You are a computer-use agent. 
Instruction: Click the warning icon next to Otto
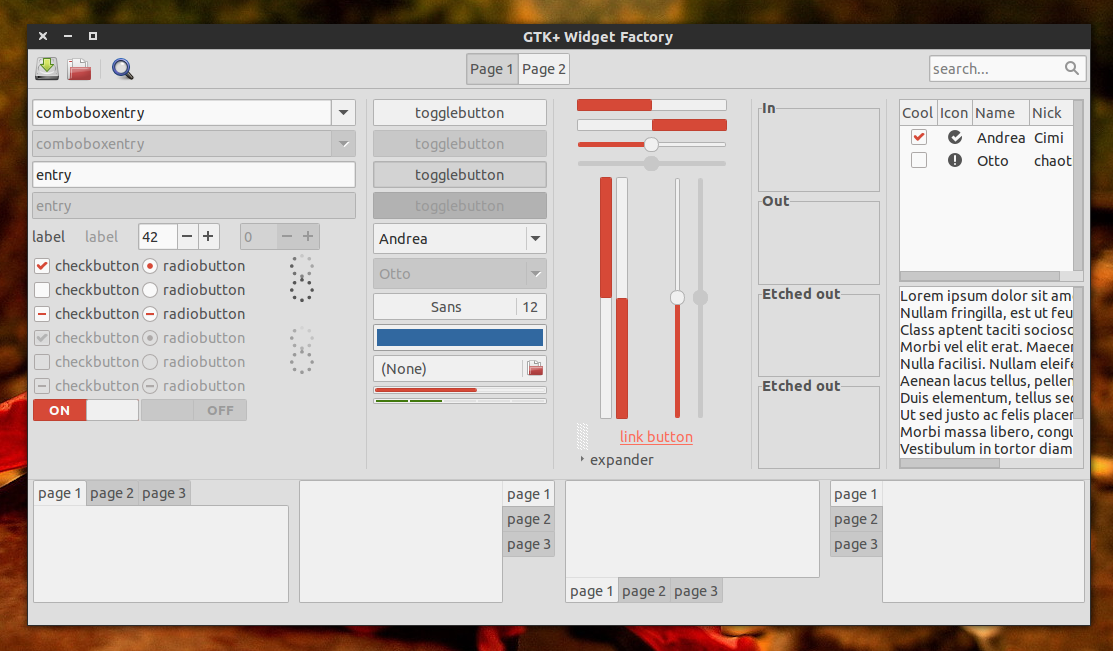pos(956,160)
